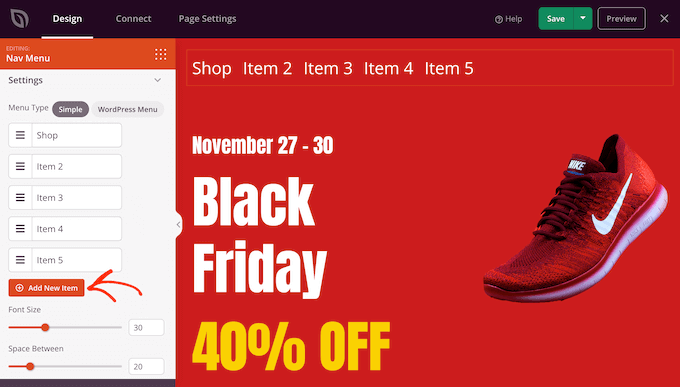Adjust the Font Size slider handle
Viewport: 680px width, 387px height.
45,328
